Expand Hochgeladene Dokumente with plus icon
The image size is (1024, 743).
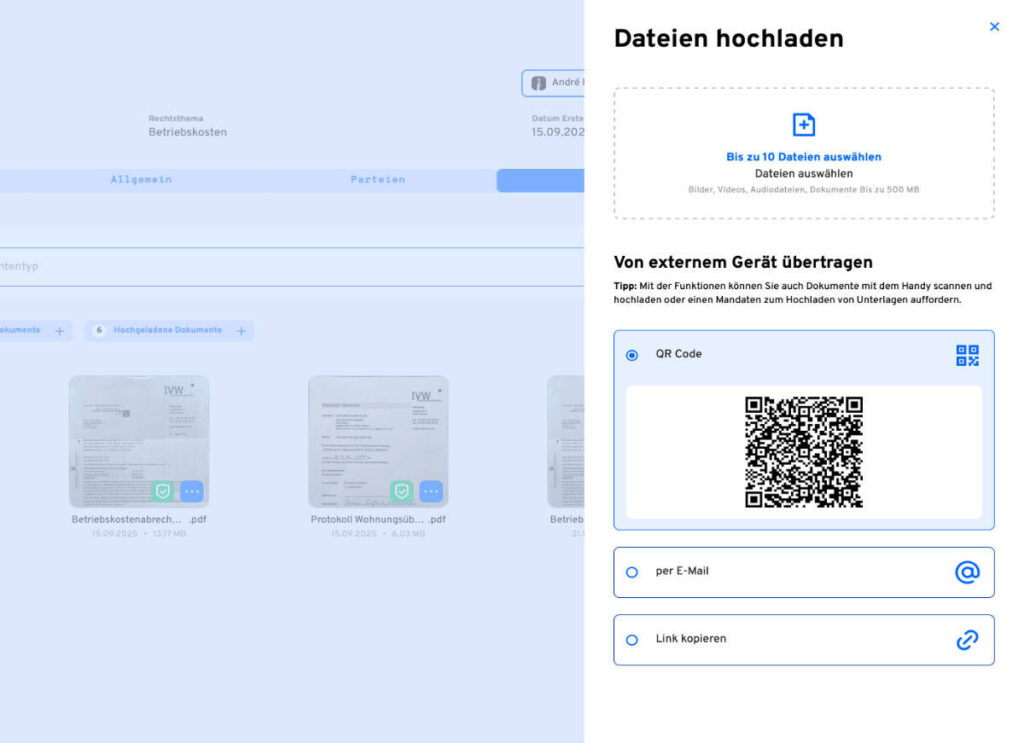click(241, 331)
